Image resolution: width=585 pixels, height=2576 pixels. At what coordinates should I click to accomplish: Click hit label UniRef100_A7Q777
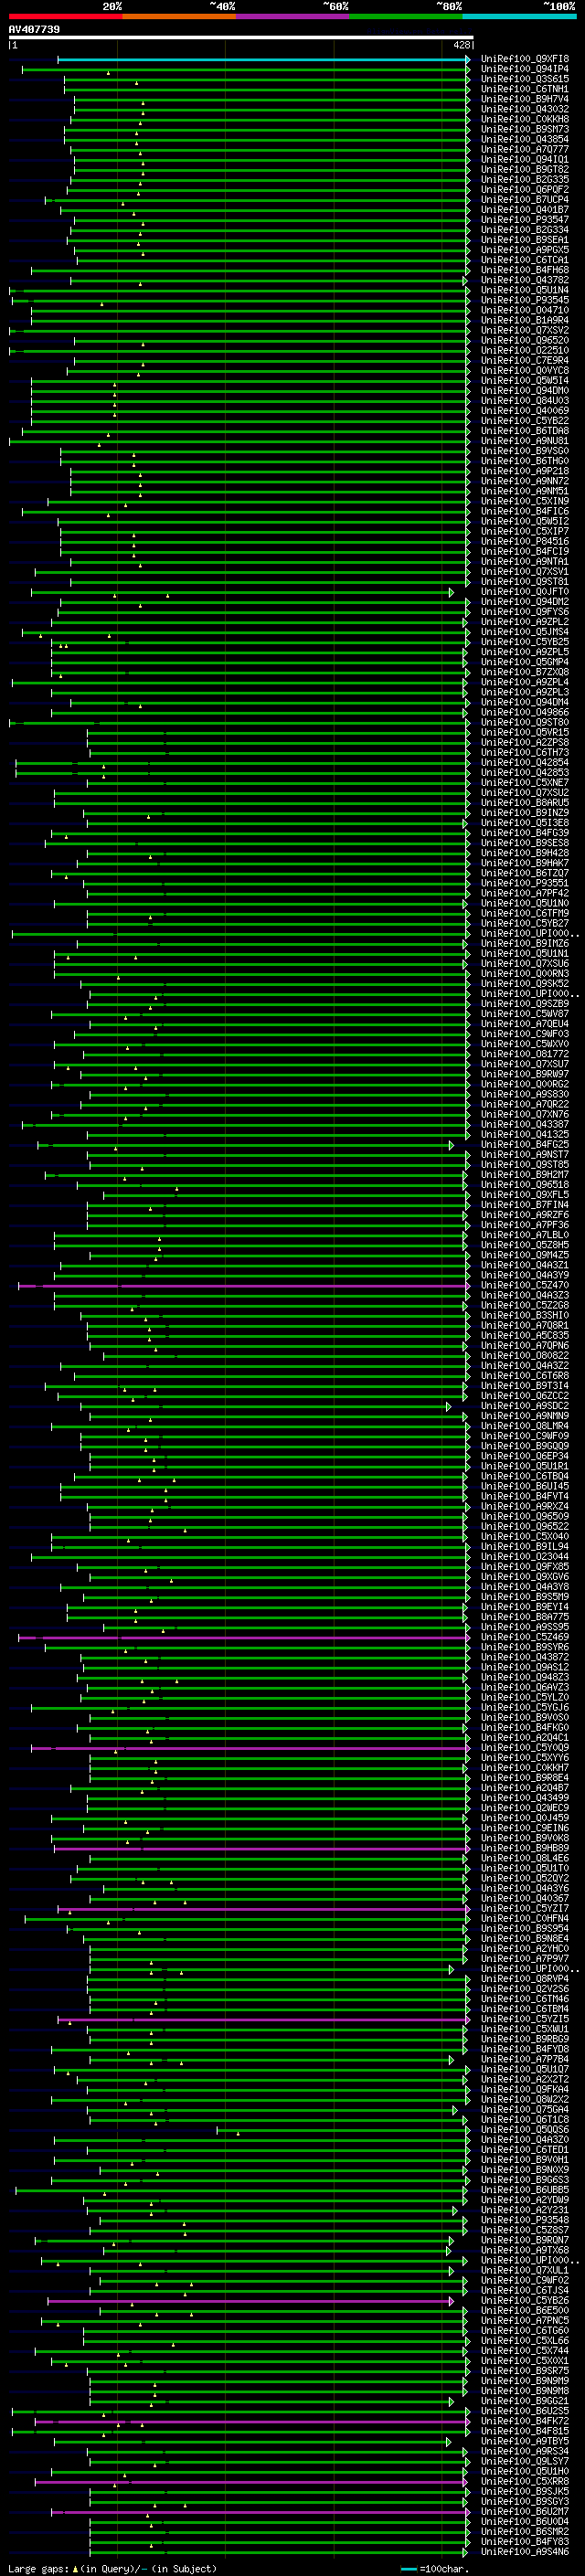pos(524,150)
